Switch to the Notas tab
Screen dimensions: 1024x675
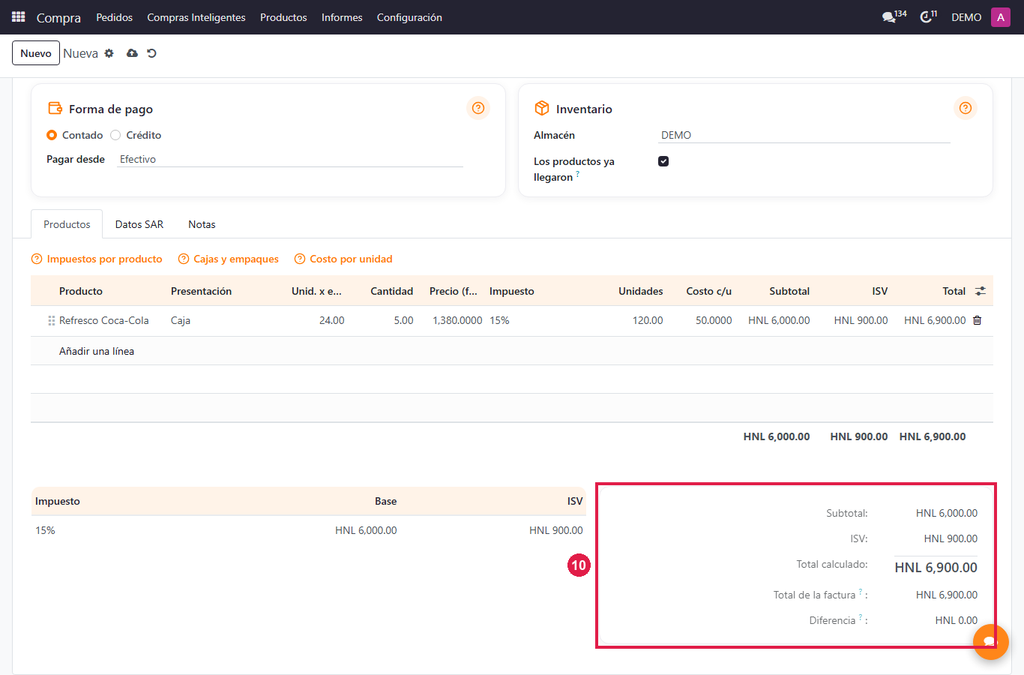pyautogui.click(x=202, y=225)
